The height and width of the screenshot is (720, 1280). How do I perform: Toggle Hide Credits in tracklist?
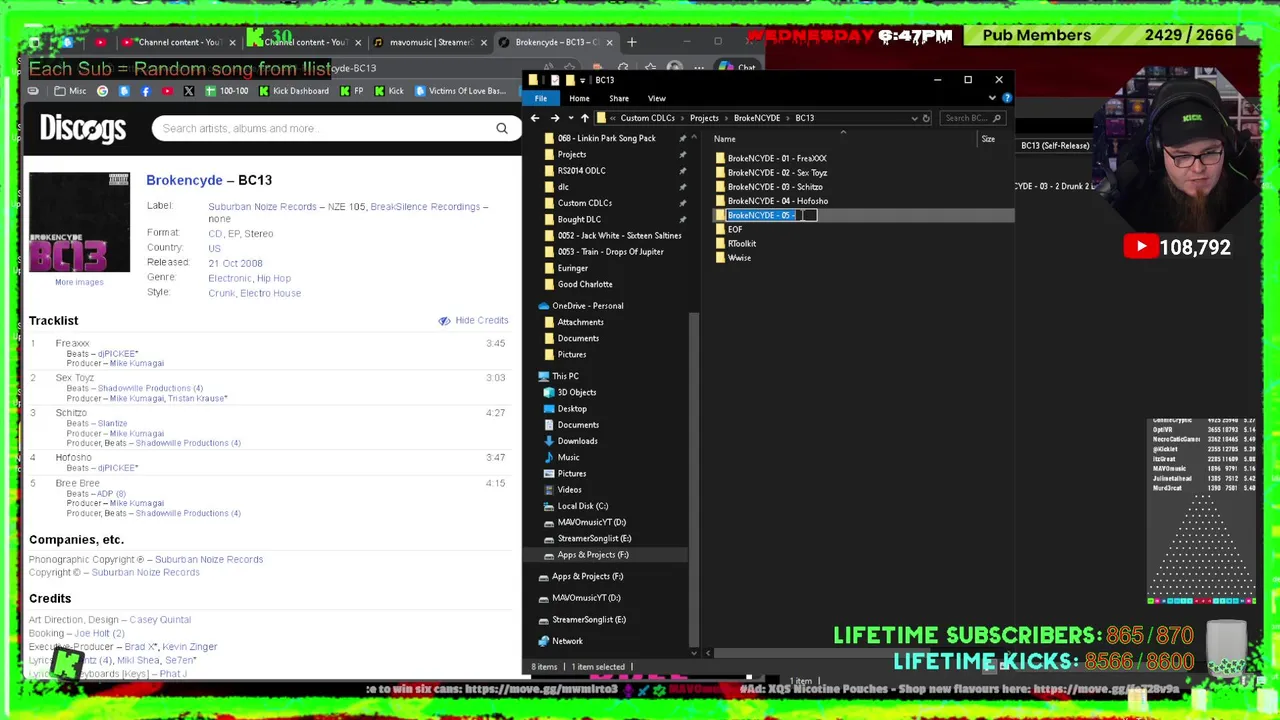click(474, 321)
